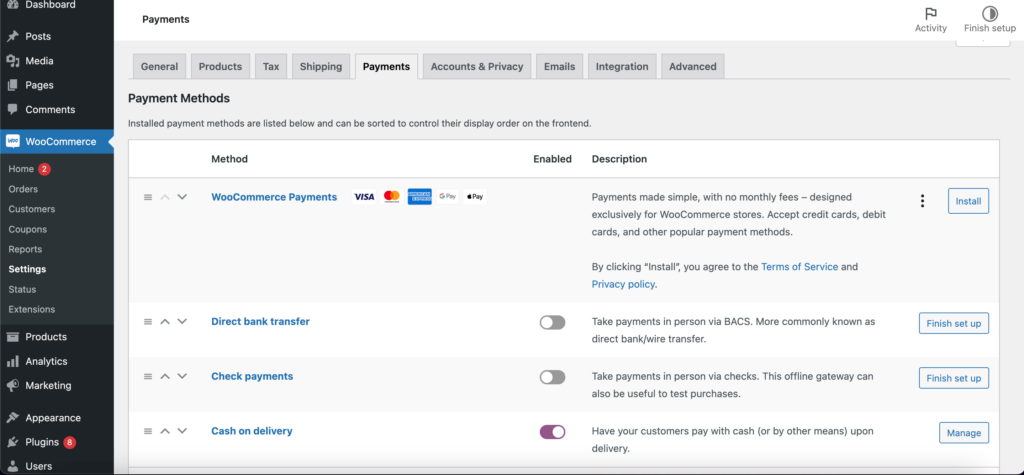Move Check payments up with arrow
The width and height of the screenshot is (1024, 475).
pos(165,377)
